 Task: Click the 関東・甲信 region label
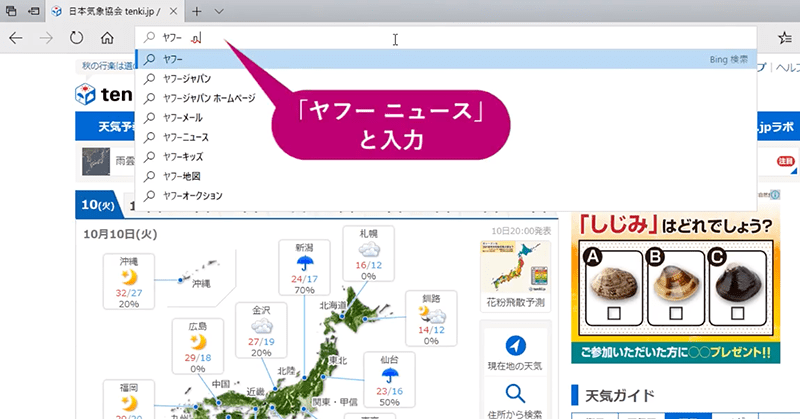(x=335, y=402)
